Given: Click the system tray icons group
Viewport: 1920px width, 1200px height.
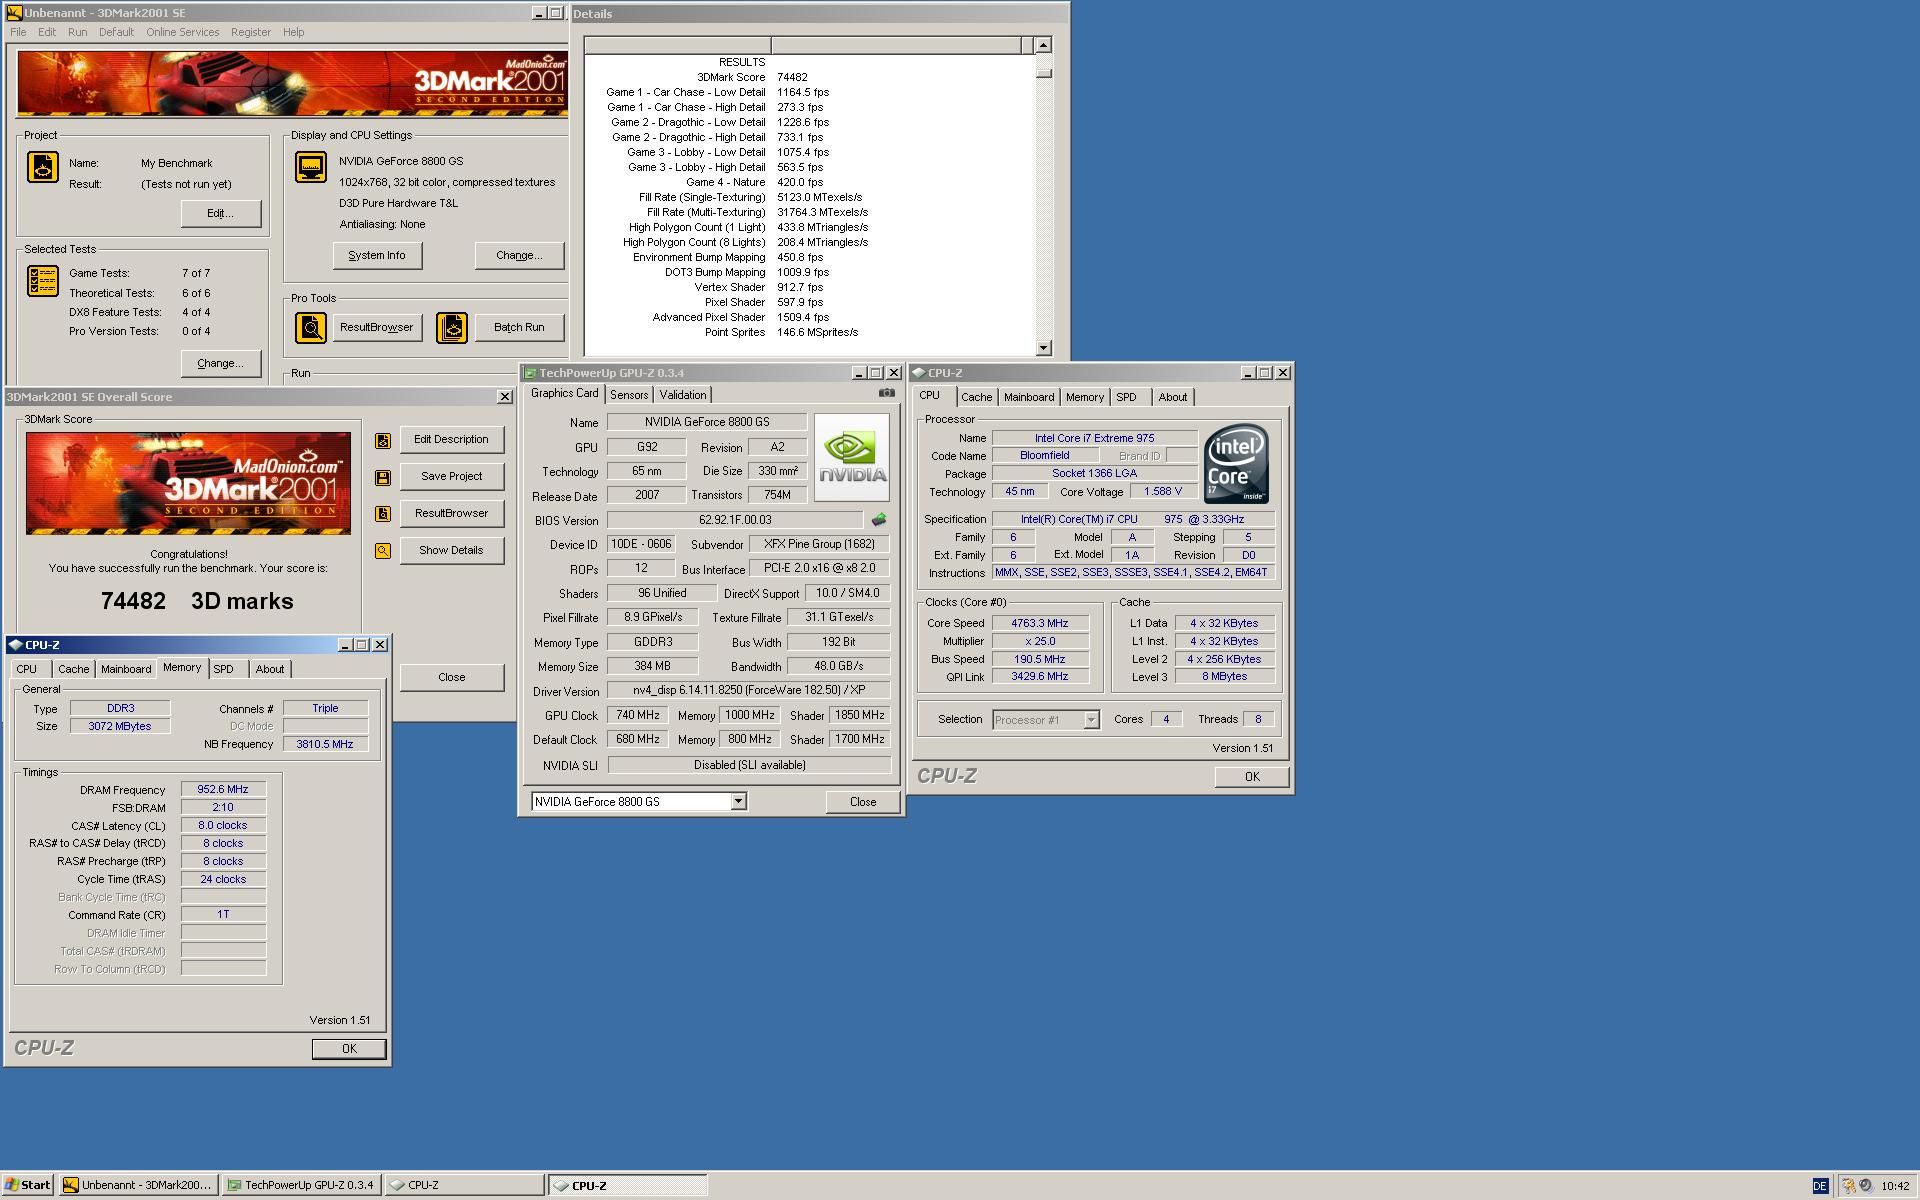Looking at the screenshot, I should [1857, 1186].
